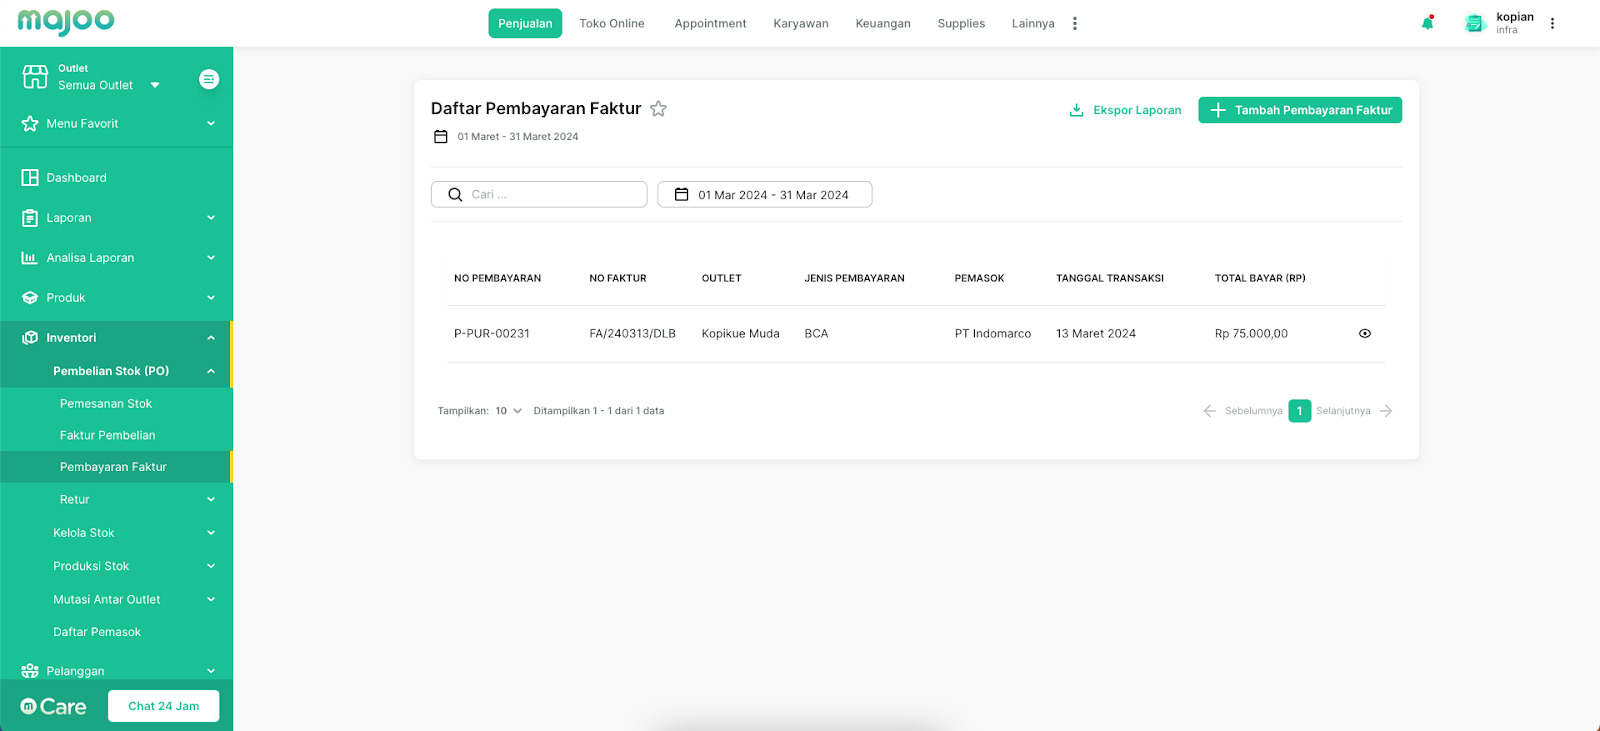Switch to the Supplies tab

[961, 23]
